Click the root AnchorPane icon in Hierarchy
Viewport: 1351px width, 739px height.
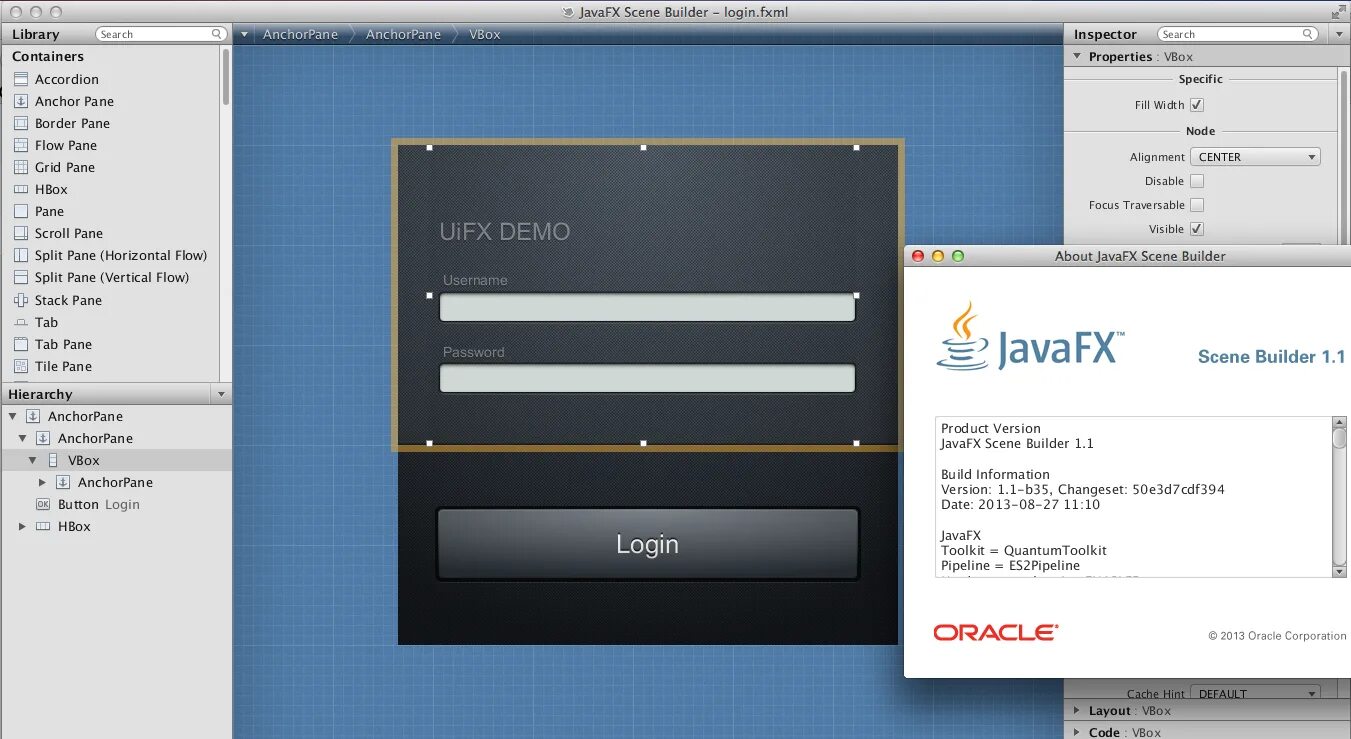tap(33, 416)
